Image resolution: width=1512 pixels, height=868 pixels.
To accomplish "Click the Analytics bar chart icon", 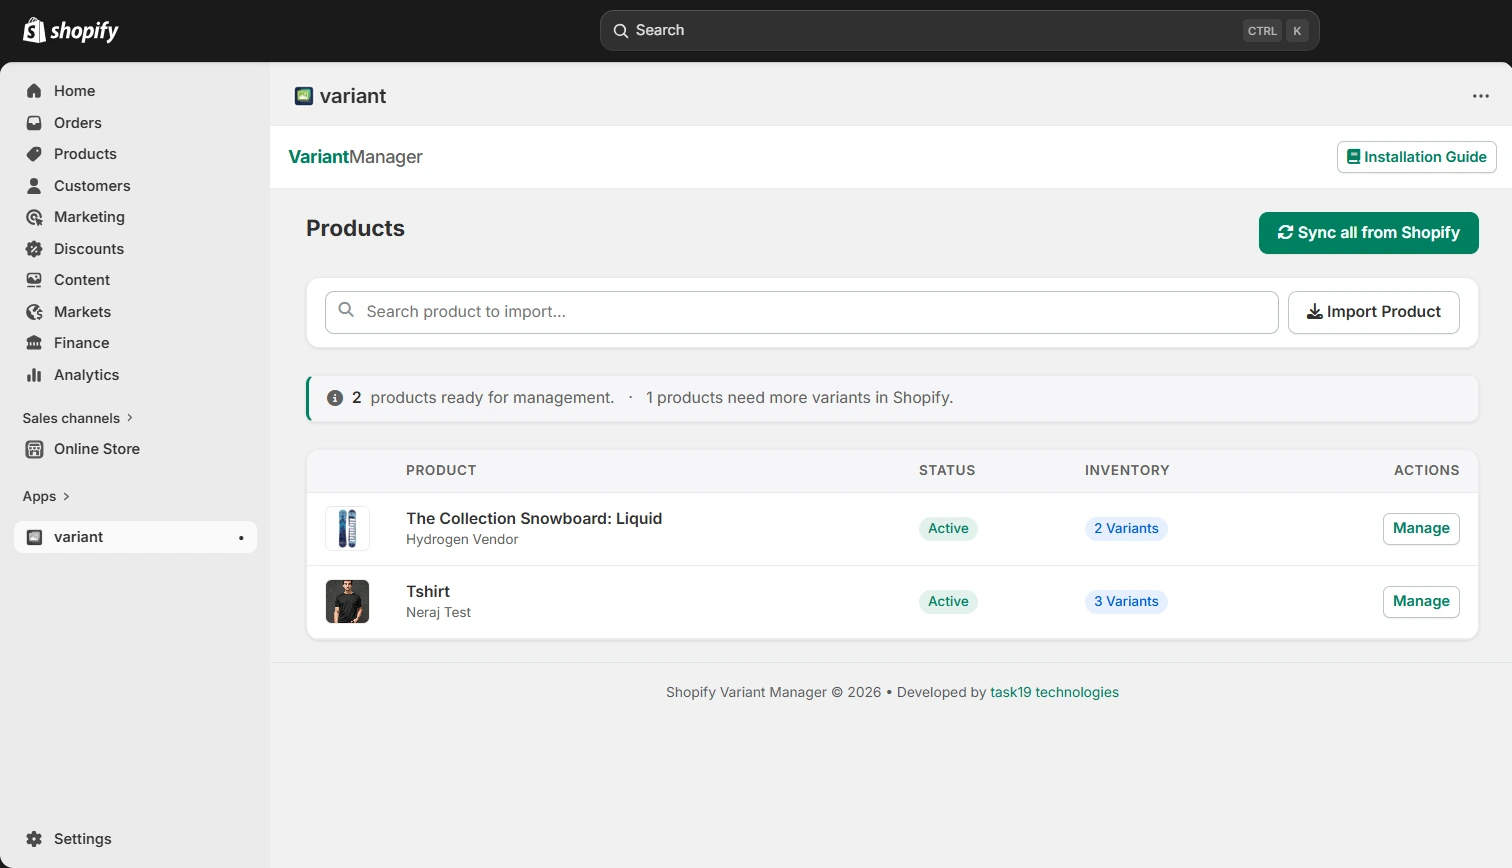I will click(34, 375).
